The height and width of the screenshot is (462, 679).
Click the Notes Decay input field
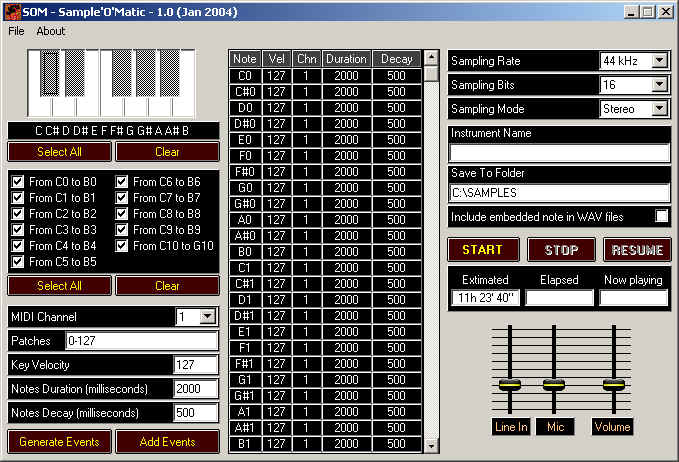[x=195, y=413]
